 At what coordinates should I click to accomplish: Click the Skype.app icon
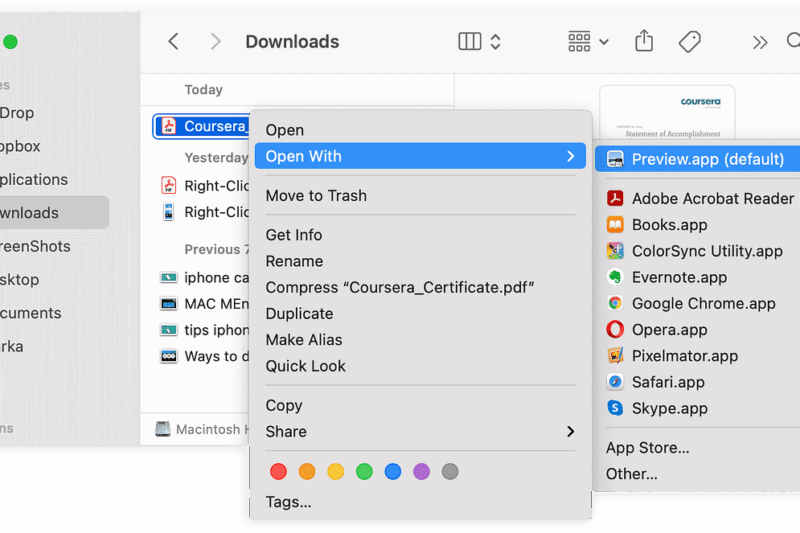point(615,408)
